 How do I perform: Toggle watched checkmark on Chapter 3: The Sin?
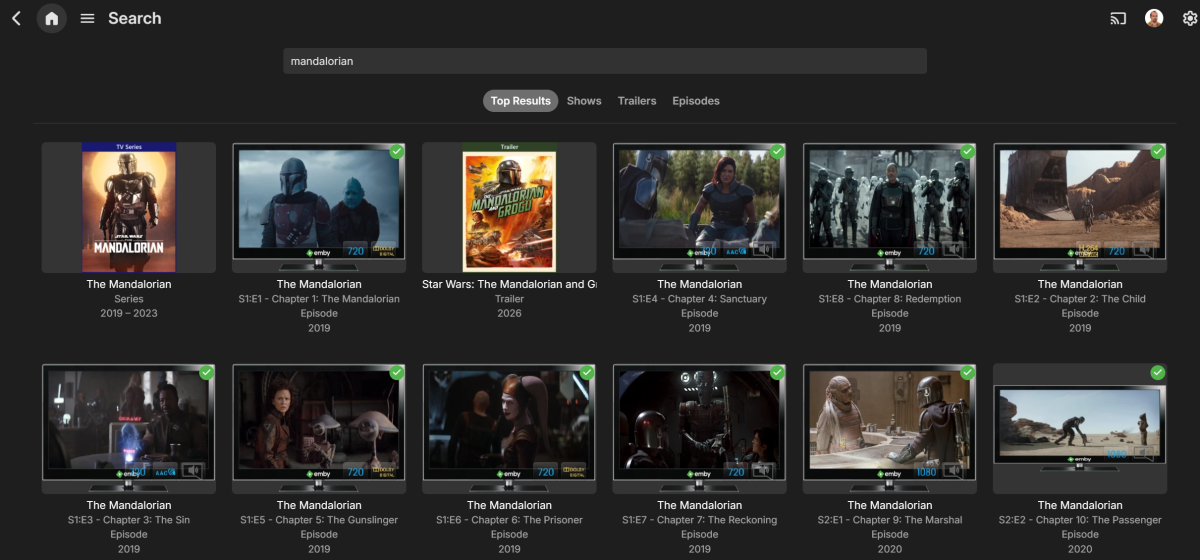207,373
